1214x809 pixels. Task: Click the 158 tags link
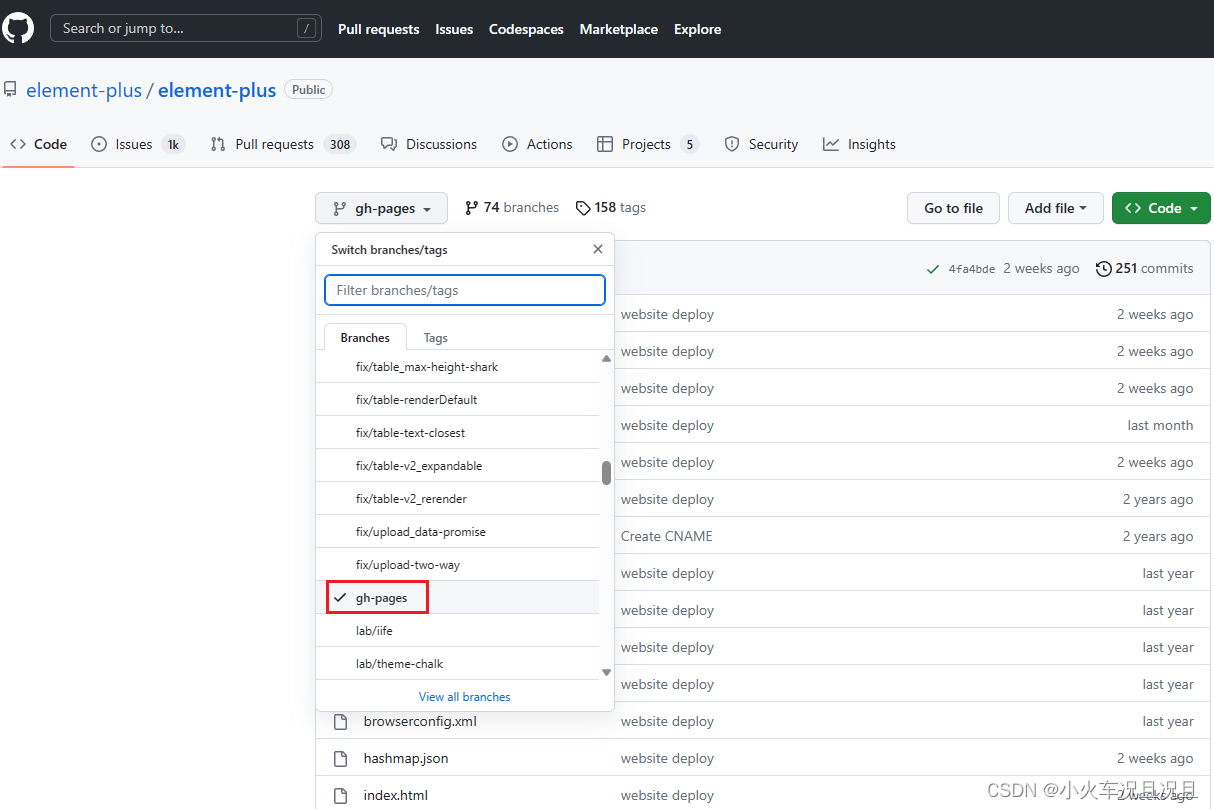610,208
